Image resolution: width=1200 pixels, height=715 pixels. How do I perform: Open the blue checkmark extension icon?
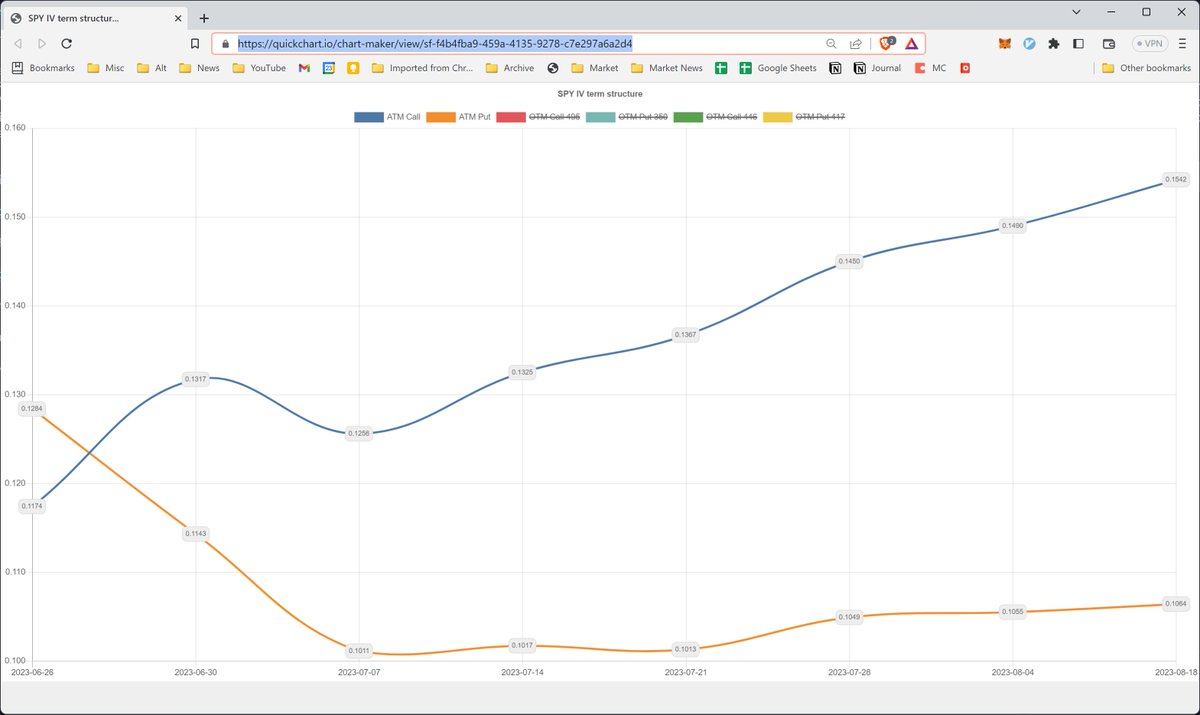click(1029, 44)
